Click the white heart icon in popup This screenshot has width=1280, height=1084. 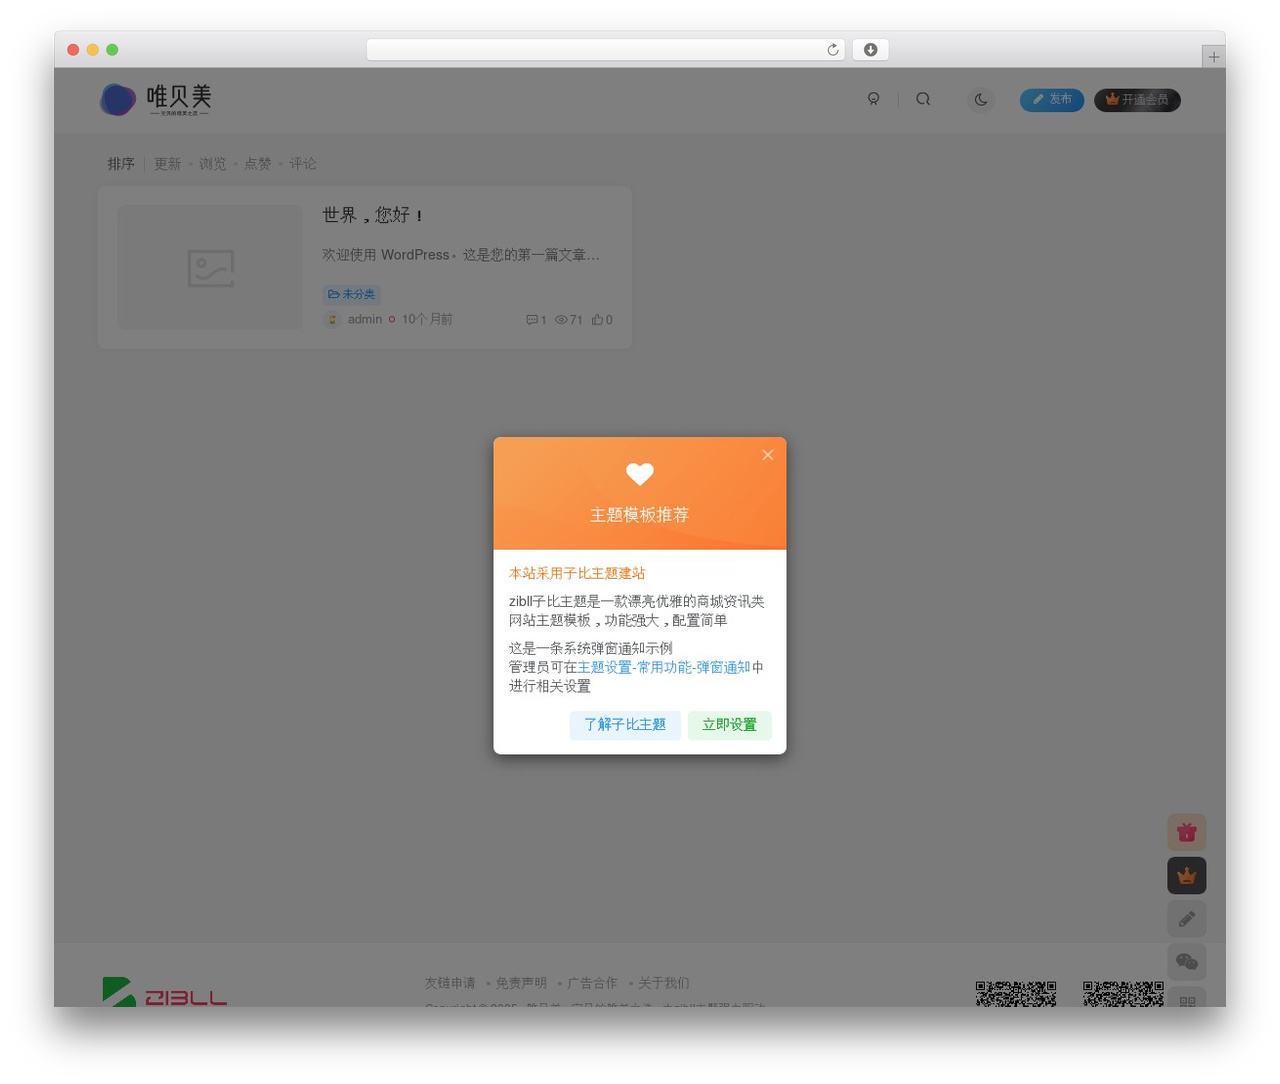pos(640,474)
